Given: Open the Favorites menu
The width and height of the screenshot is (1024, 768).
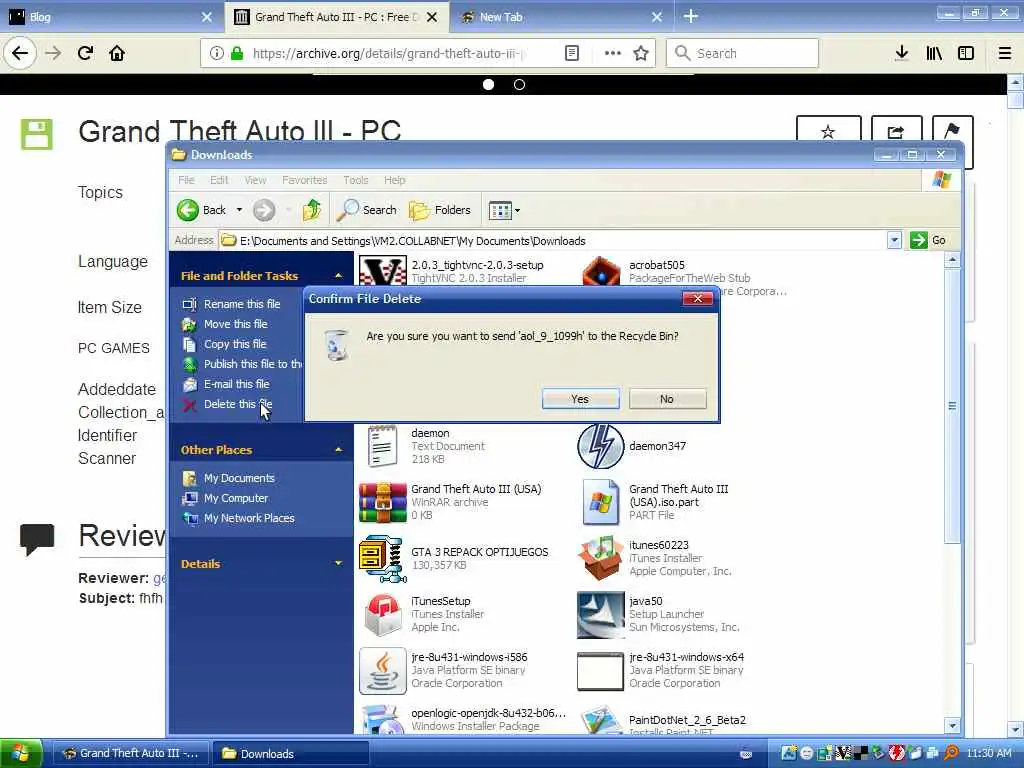Looking at the screenshot, I should [x=304, y=180].
